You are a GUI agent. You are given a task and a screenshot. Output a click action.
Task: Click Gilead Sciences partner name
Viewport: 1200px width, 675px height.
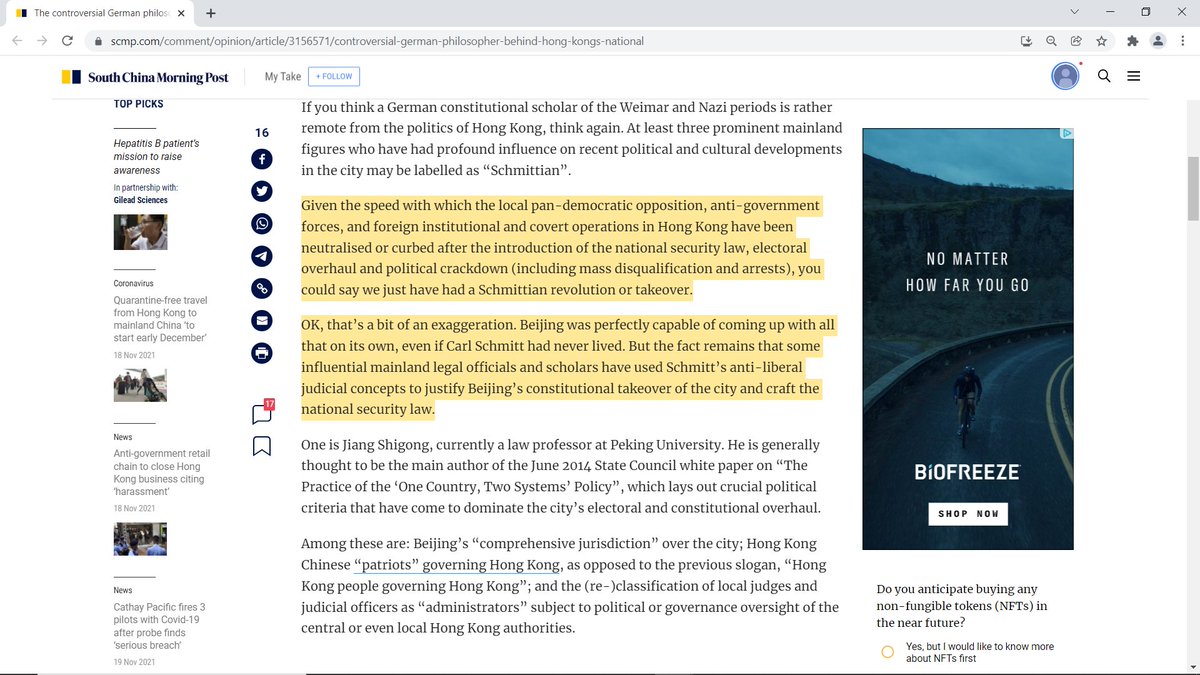[139, 200]
